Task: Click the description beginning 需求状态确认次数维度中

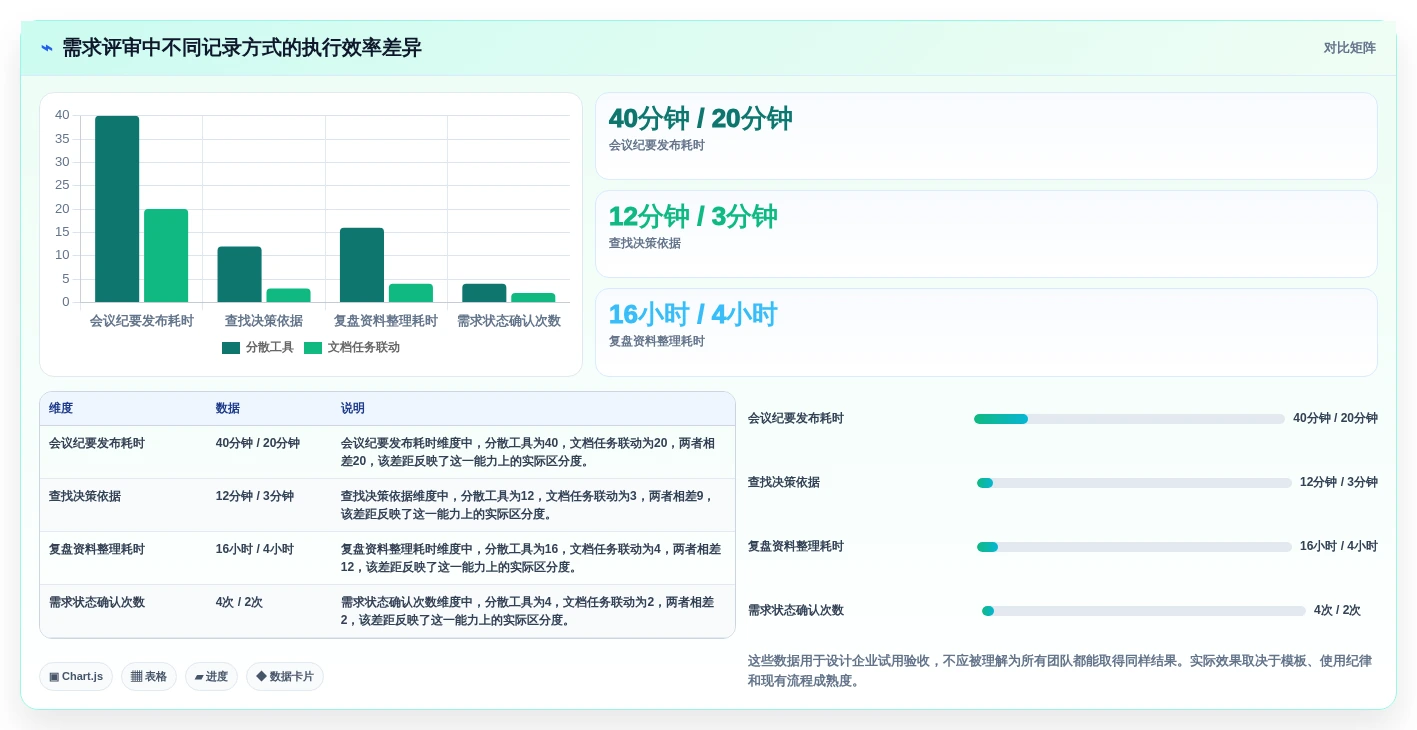Action: 531,611
